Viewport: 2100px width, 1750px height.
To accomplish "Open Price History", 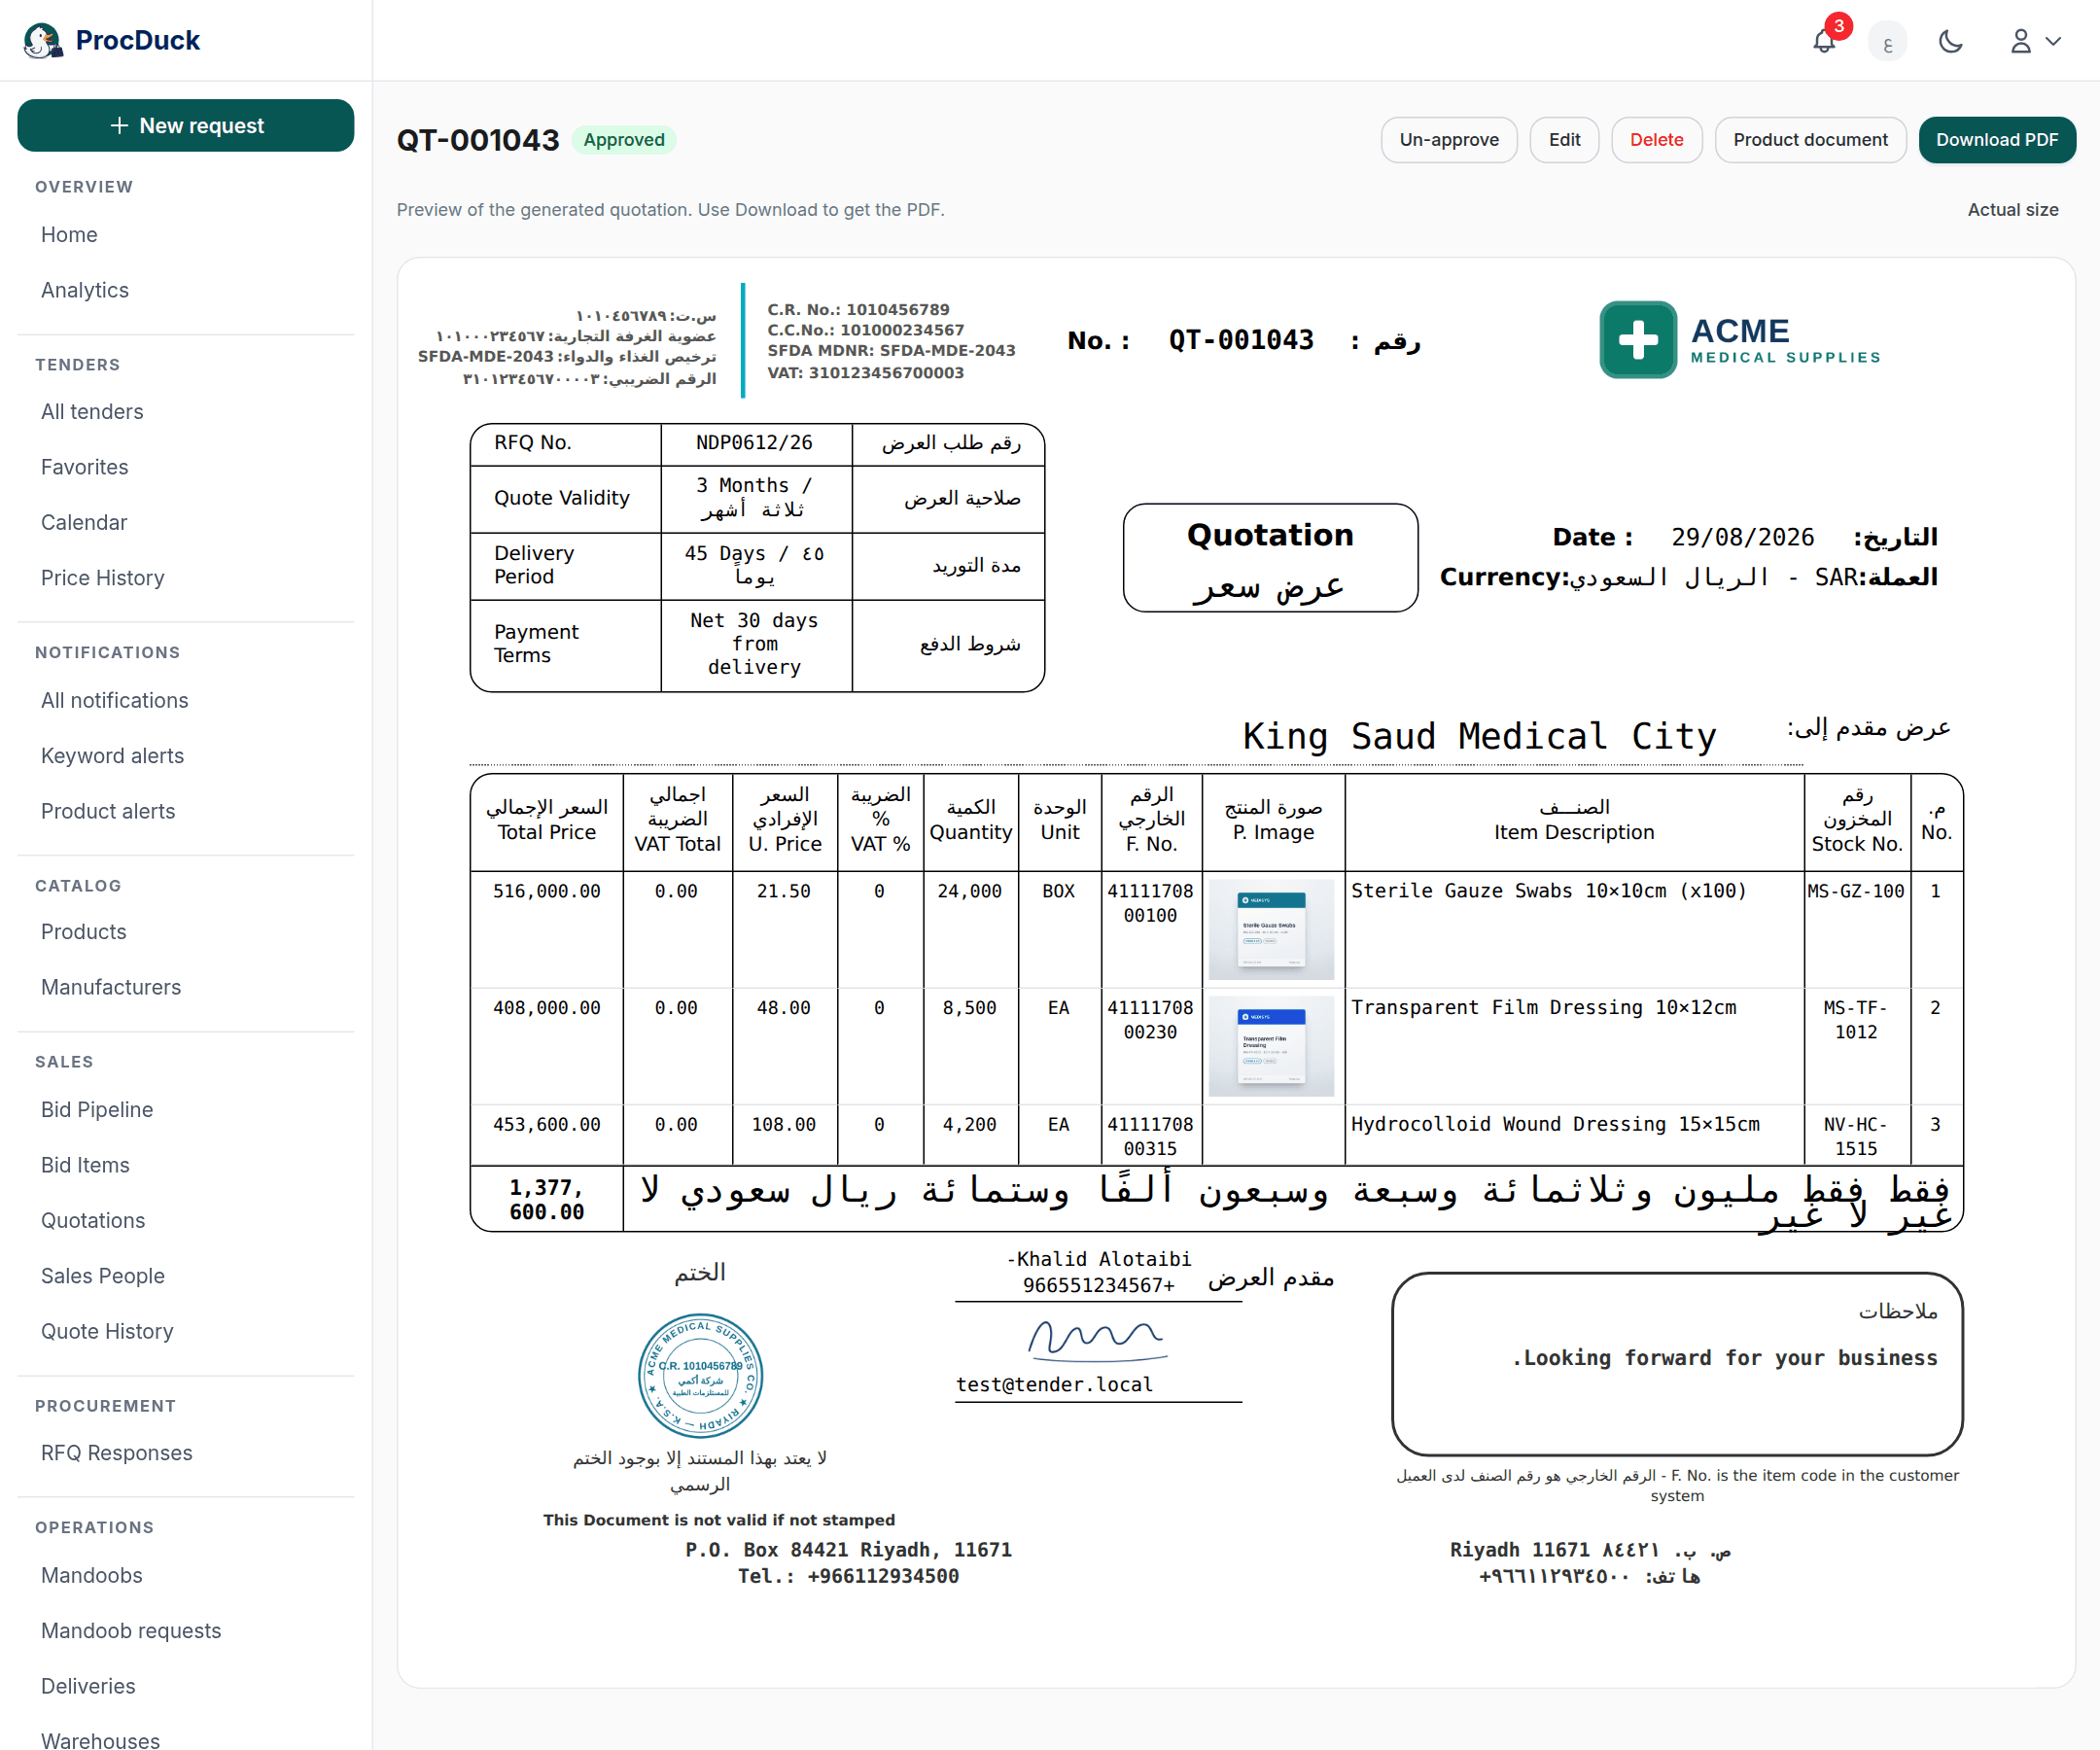I will point(103,578).
